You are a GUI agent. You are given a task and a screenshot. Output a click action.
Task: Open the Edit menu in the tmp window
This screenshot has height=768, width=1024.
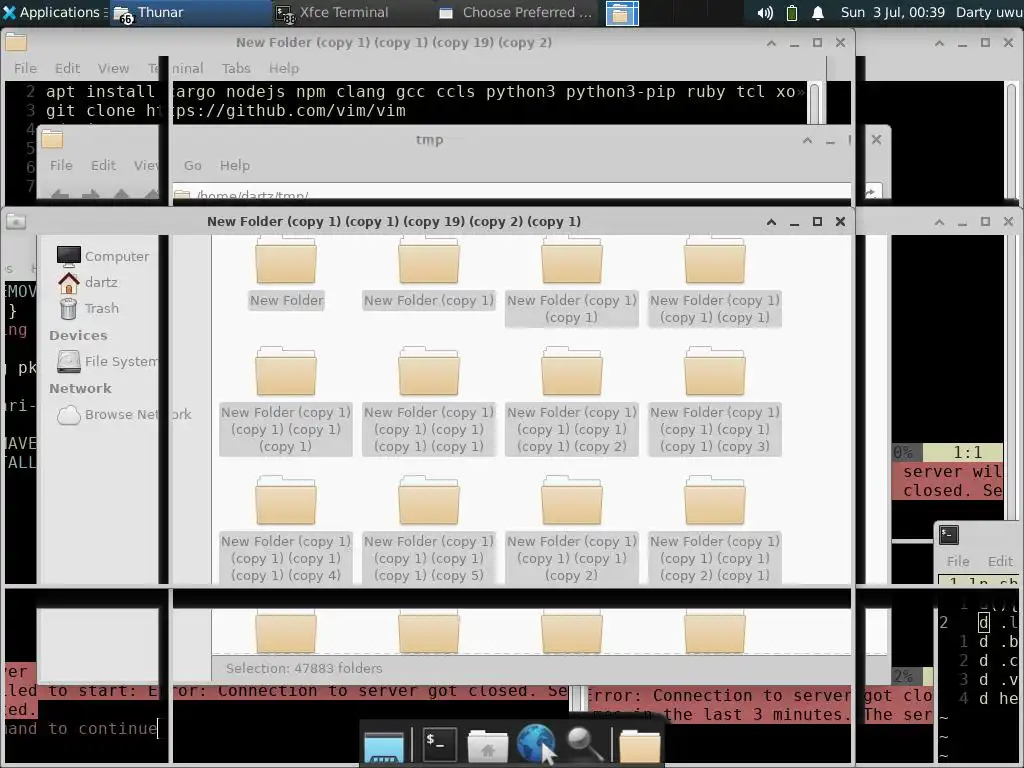[103, 165]
